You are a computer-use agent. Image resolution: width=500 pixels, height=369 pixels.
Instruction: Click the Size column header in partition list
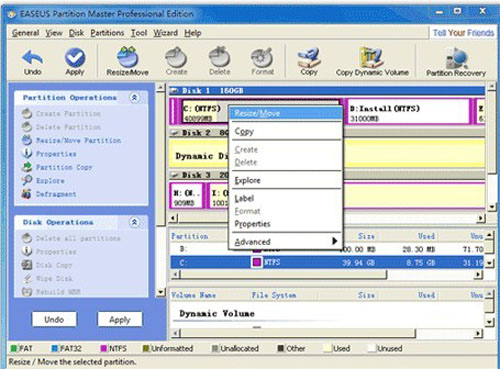point(367,236)
